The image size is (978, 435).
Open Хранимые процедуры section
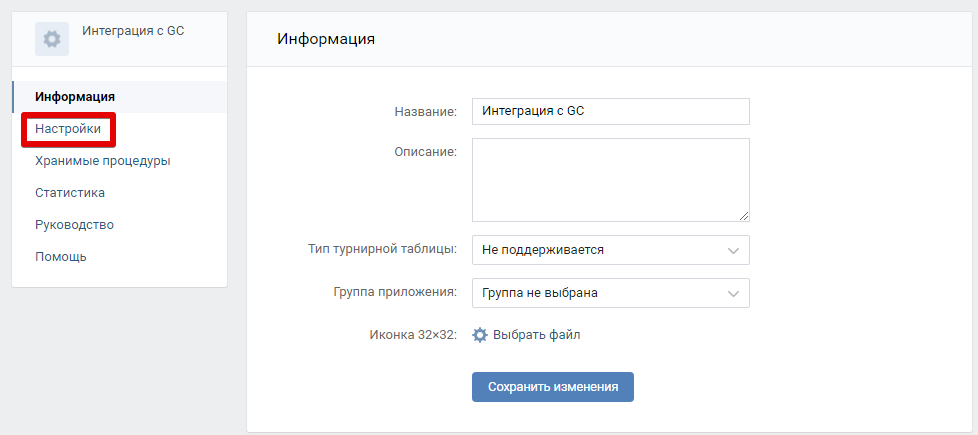(x=103, y=161)
